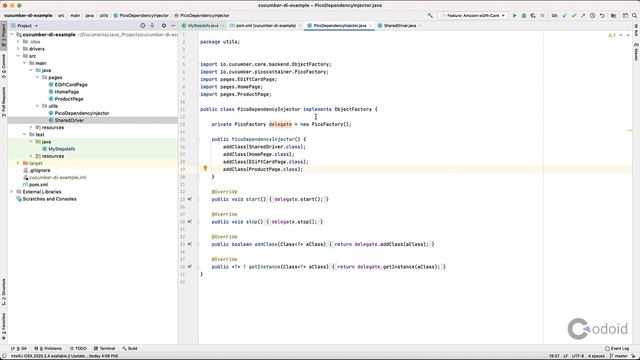The height and width of the screenshot is (360, 640).
Task: Open Project Structure folder icon
Action: point(613,16)
